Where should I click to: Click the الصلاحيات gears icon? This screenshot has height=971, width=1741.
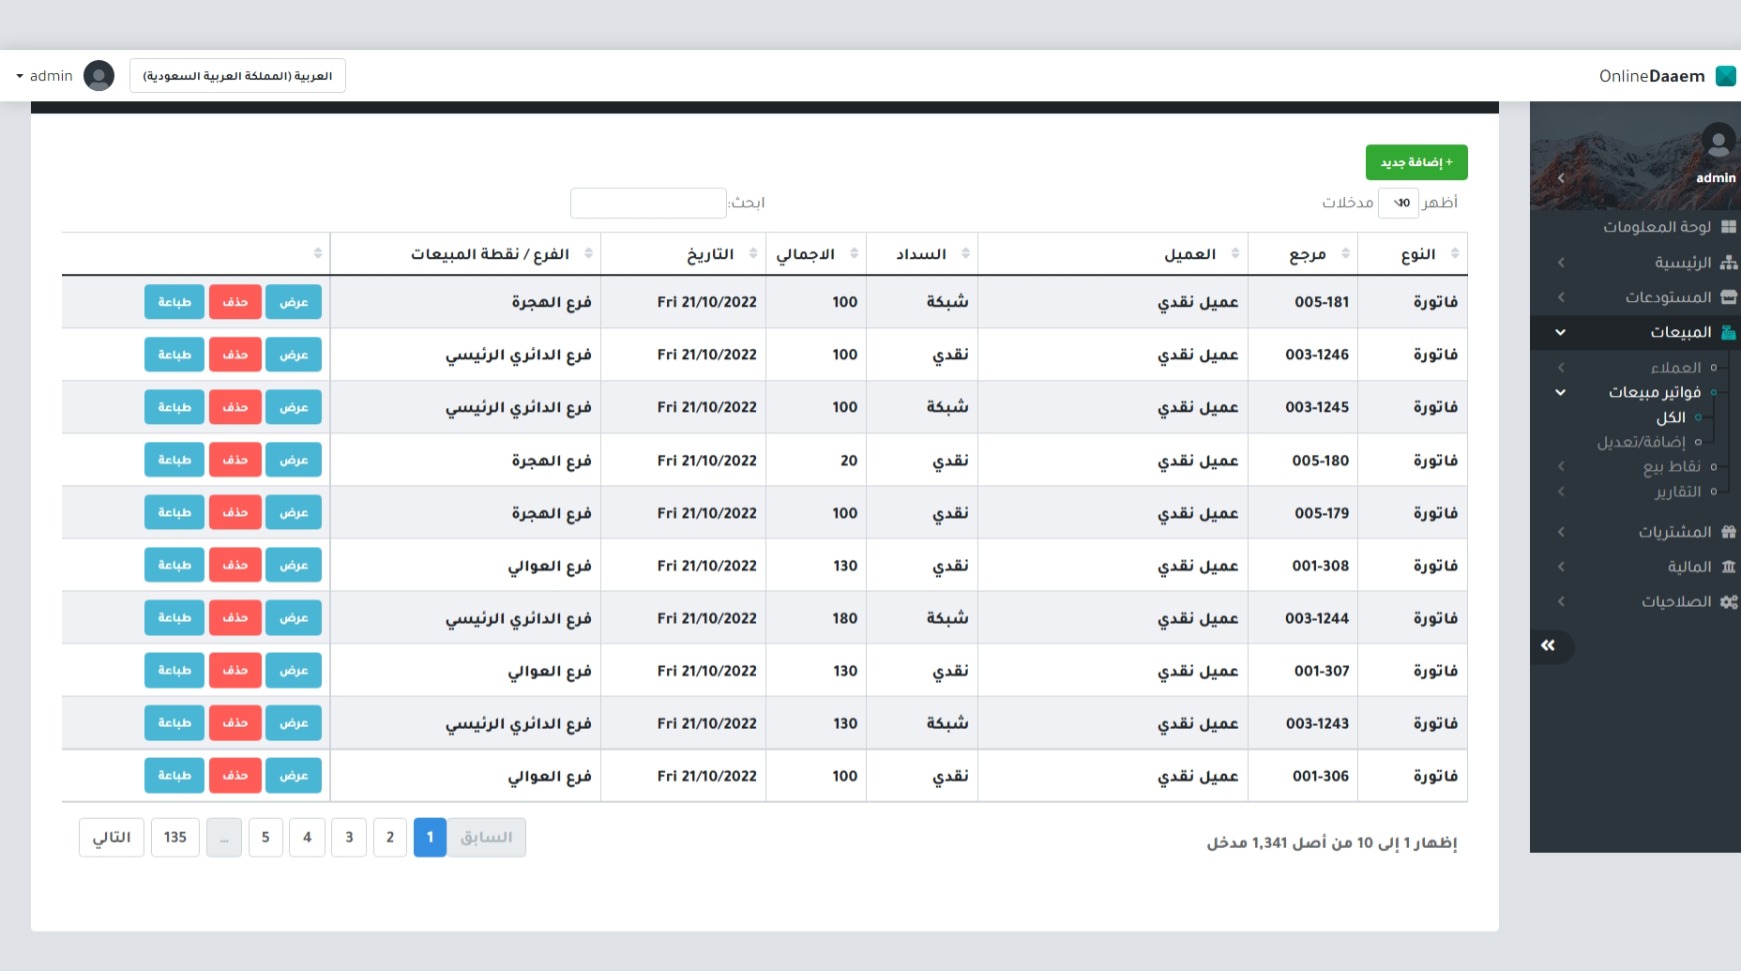tap(1728, 602)
